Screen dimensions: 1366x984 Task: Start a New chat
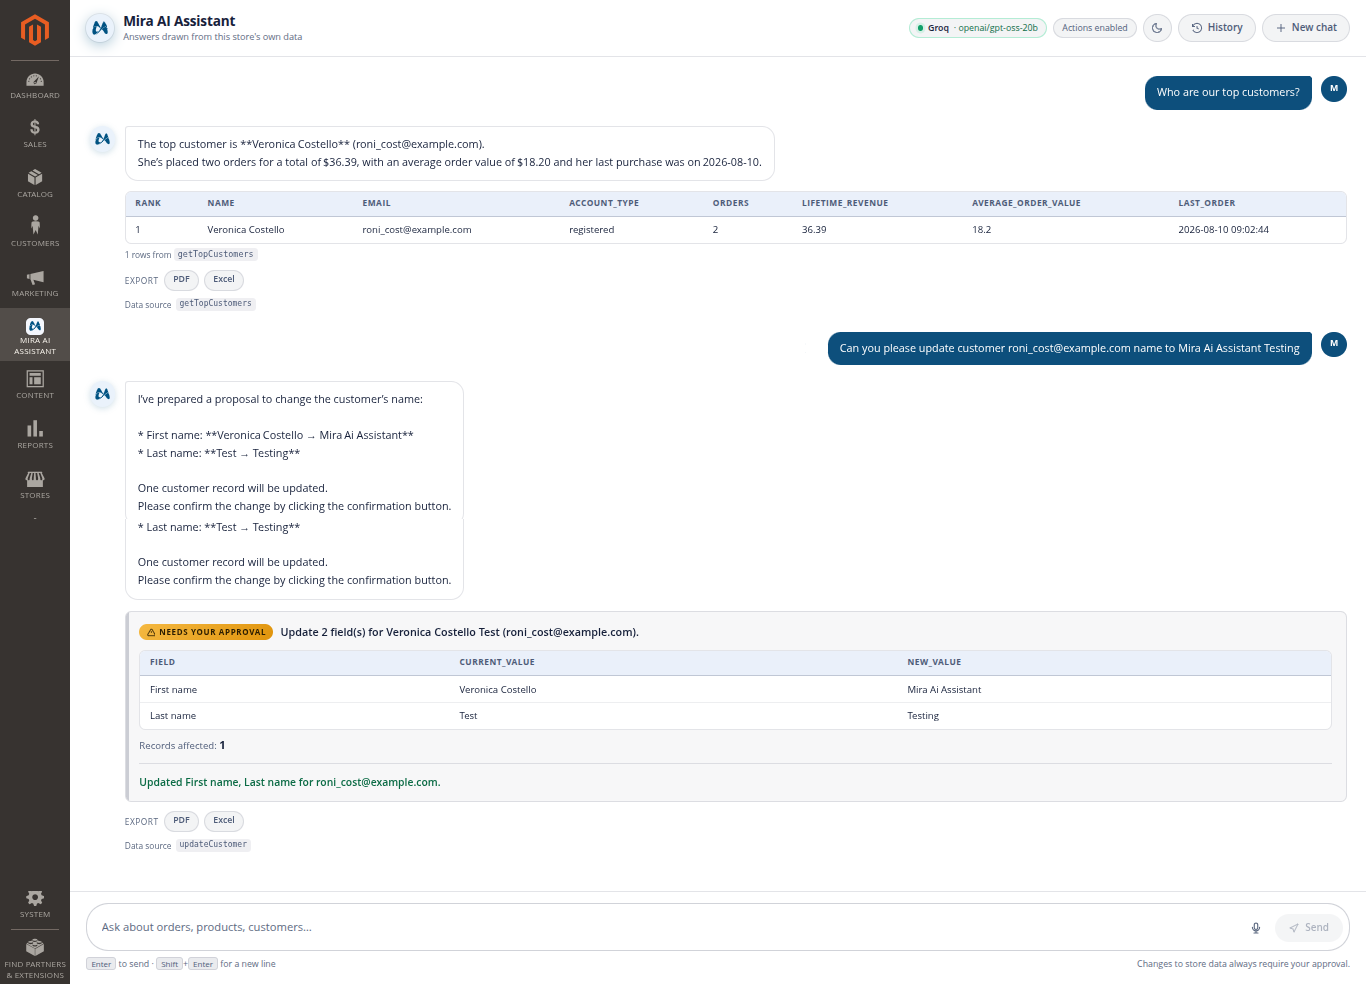point(1306,28)
